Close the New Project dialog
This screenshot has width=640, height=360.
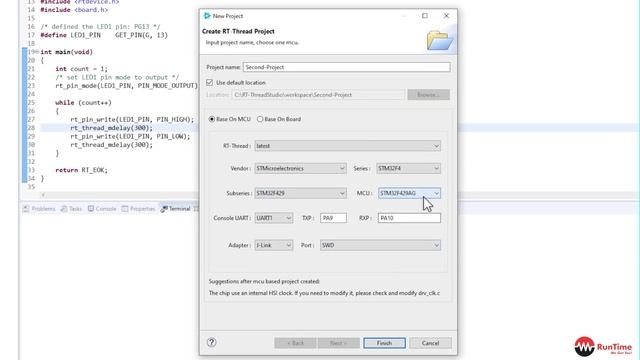tap(447, 16)
